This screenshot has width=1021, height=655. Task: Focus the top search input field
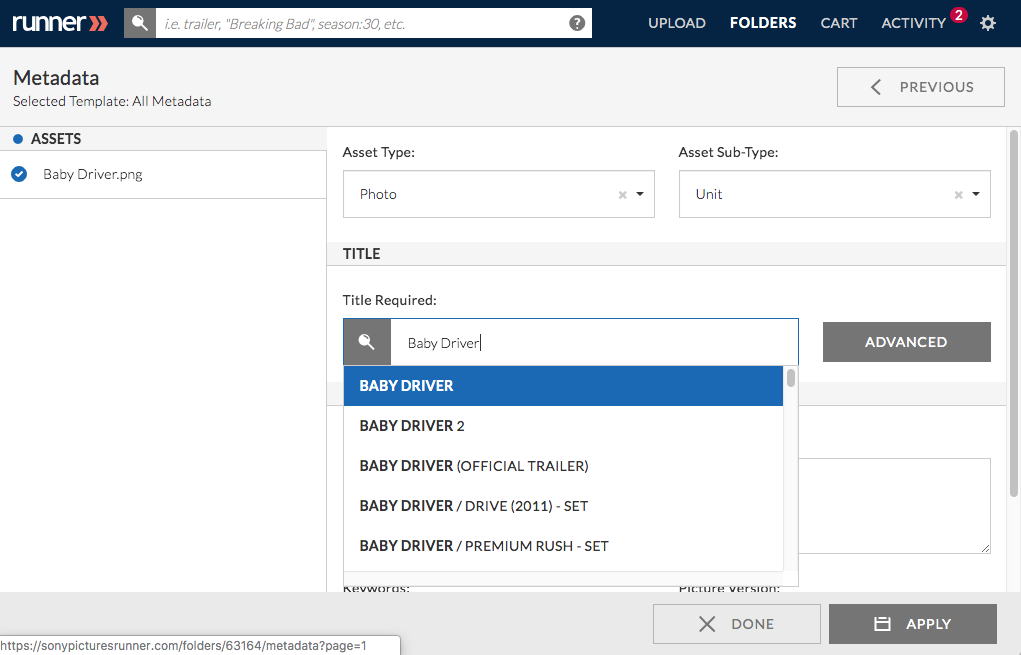coord(374,23)
